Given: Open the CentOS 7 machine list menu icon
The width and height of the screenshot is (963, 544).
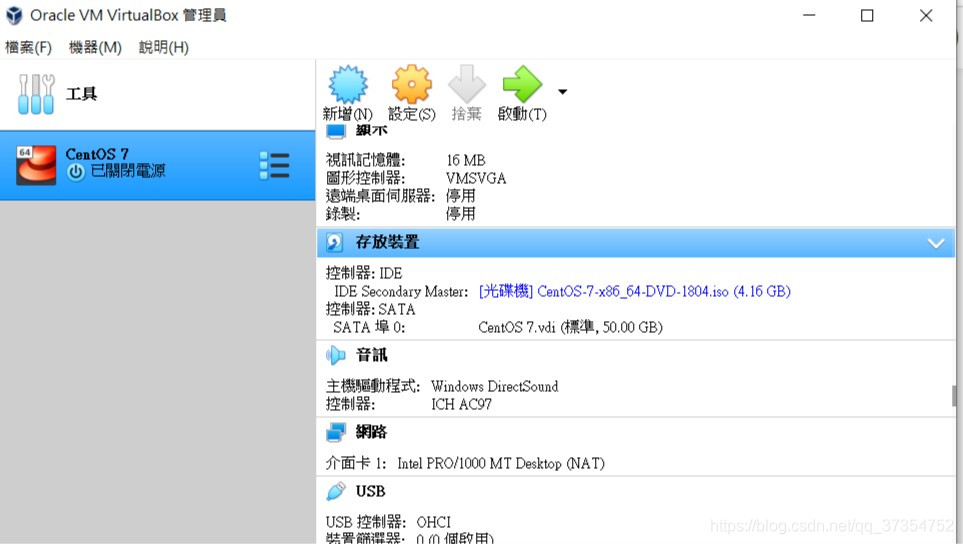Looking at the screenshot, I should [274, 166].
